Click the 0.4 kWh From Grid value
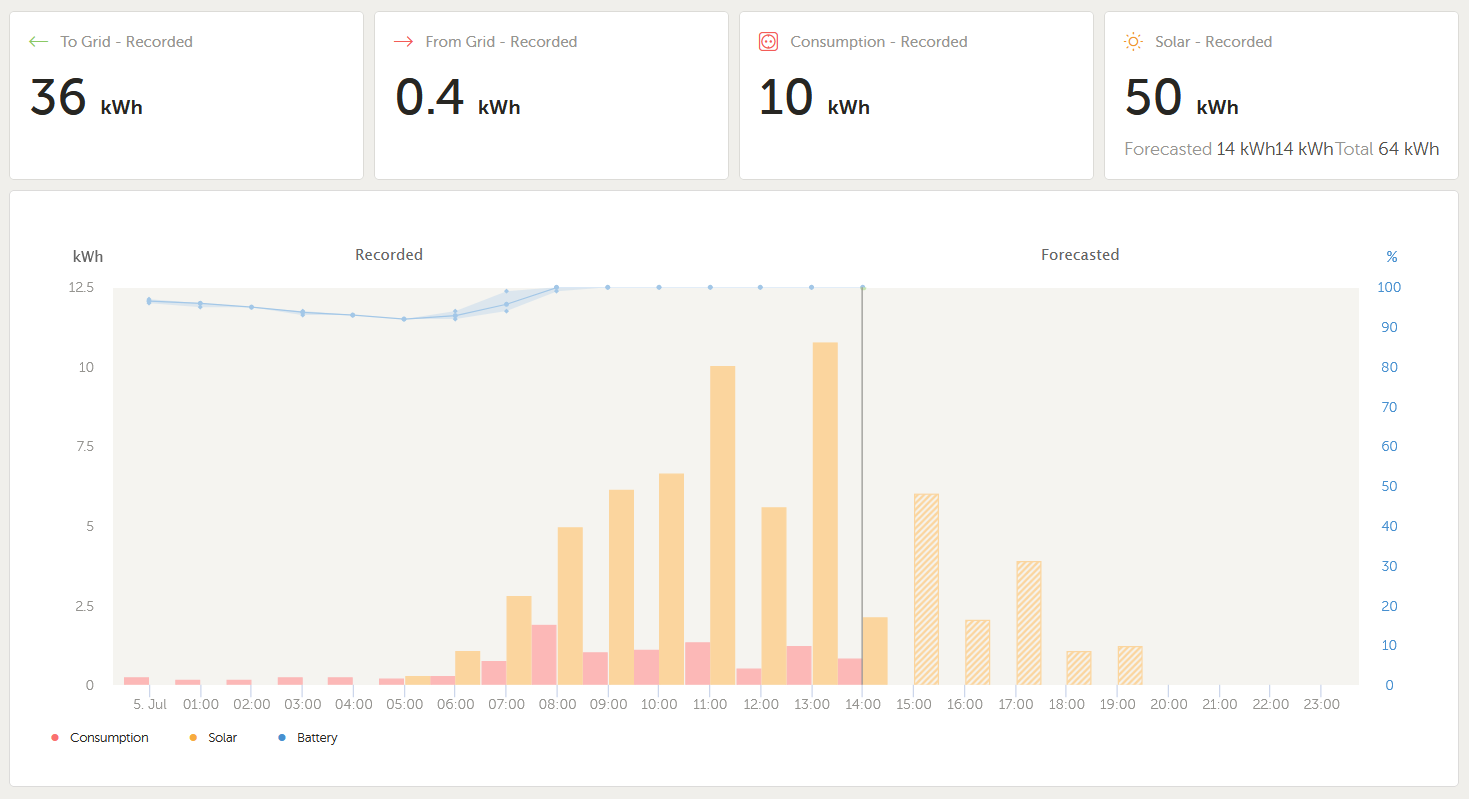This screenshot has width=1469, height=799. coord(457,98)
